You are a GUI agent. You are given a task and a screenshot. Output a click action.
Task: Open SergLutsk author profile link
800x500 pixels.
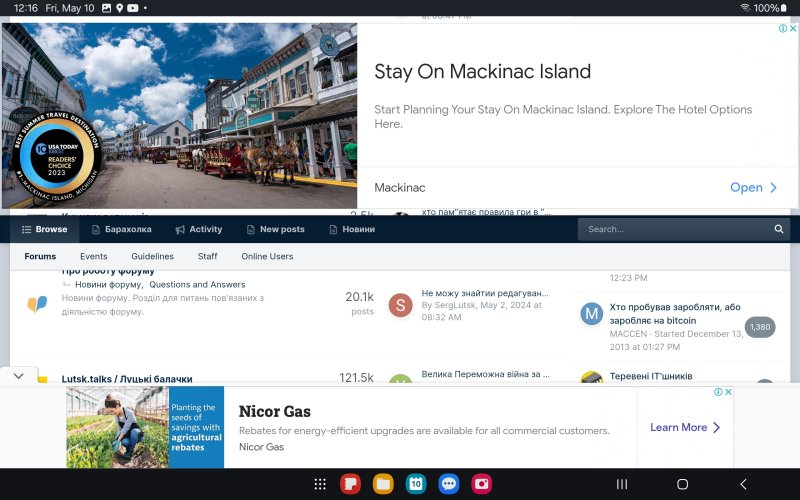coord(455,305)
